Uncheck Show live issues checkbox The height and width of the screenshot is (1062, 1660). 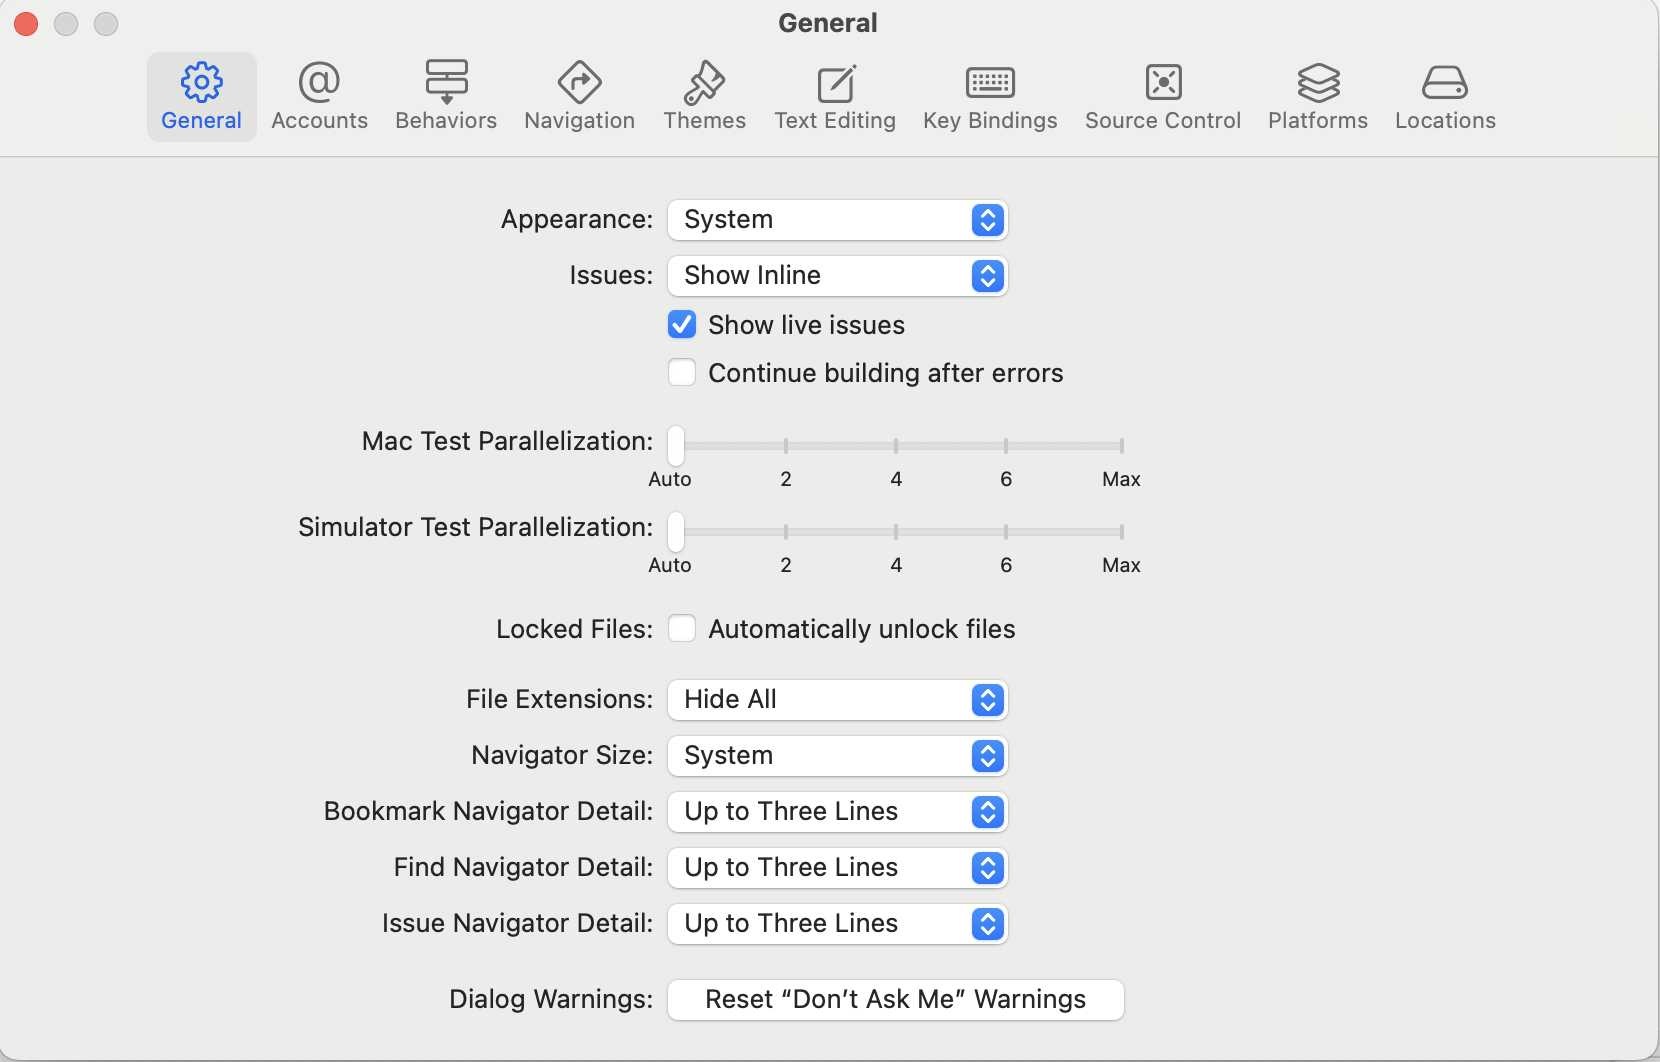pos(682,324)
